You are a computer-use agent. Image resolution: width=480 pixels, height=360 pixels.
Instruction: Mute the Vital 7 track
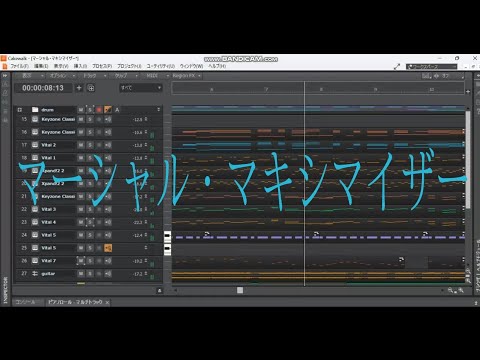(x=81, y=261)
